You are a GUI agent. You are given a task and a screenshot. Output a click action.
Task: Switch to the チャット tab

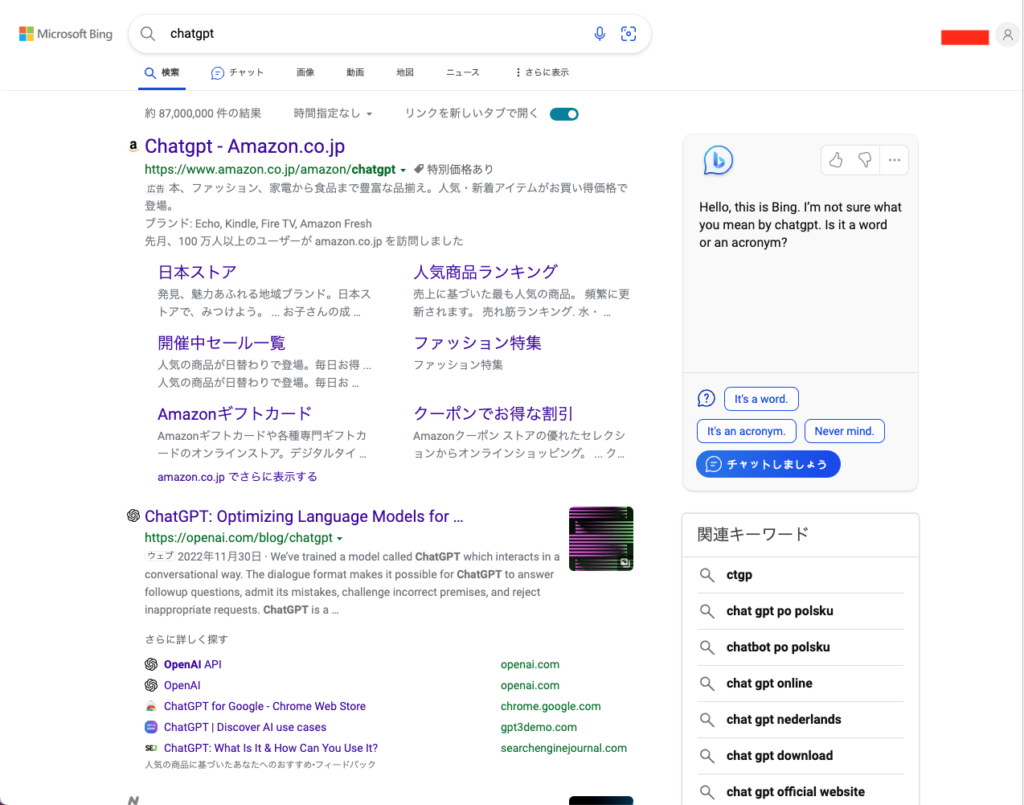(237, 72)
